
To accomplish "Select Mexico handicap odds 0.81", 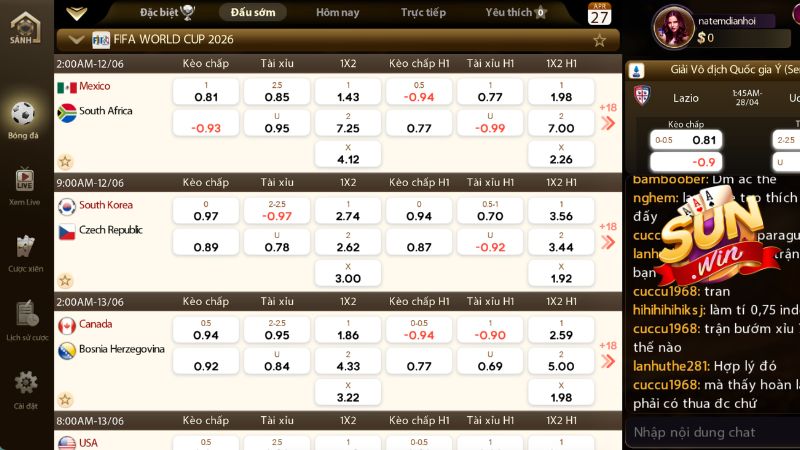I will 206,92.
